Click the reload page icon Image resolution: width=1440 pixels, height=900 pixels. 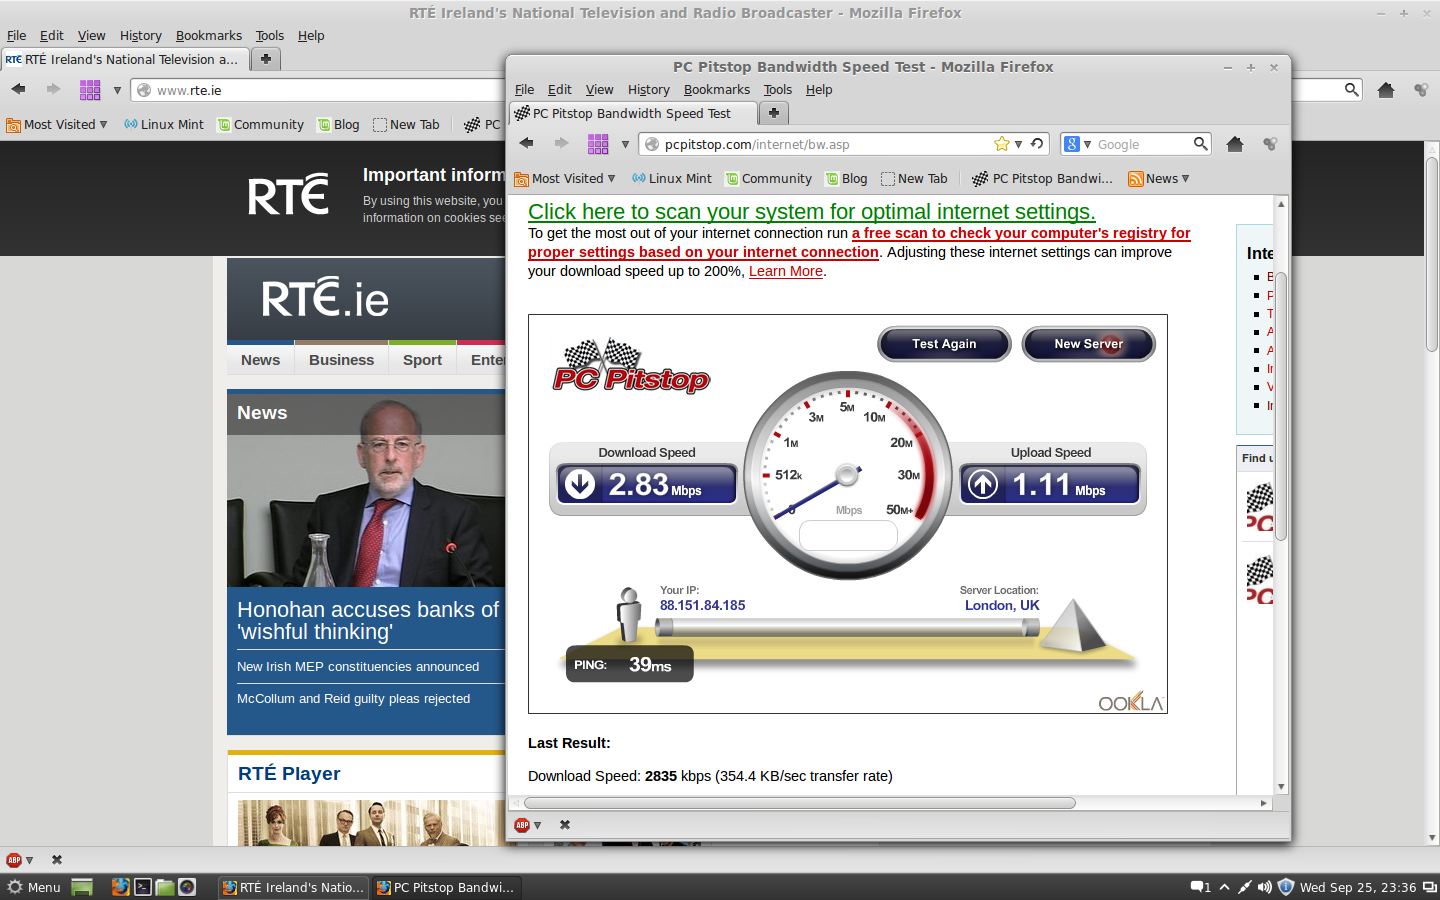pyautogui.click(x=1035, y=144)
